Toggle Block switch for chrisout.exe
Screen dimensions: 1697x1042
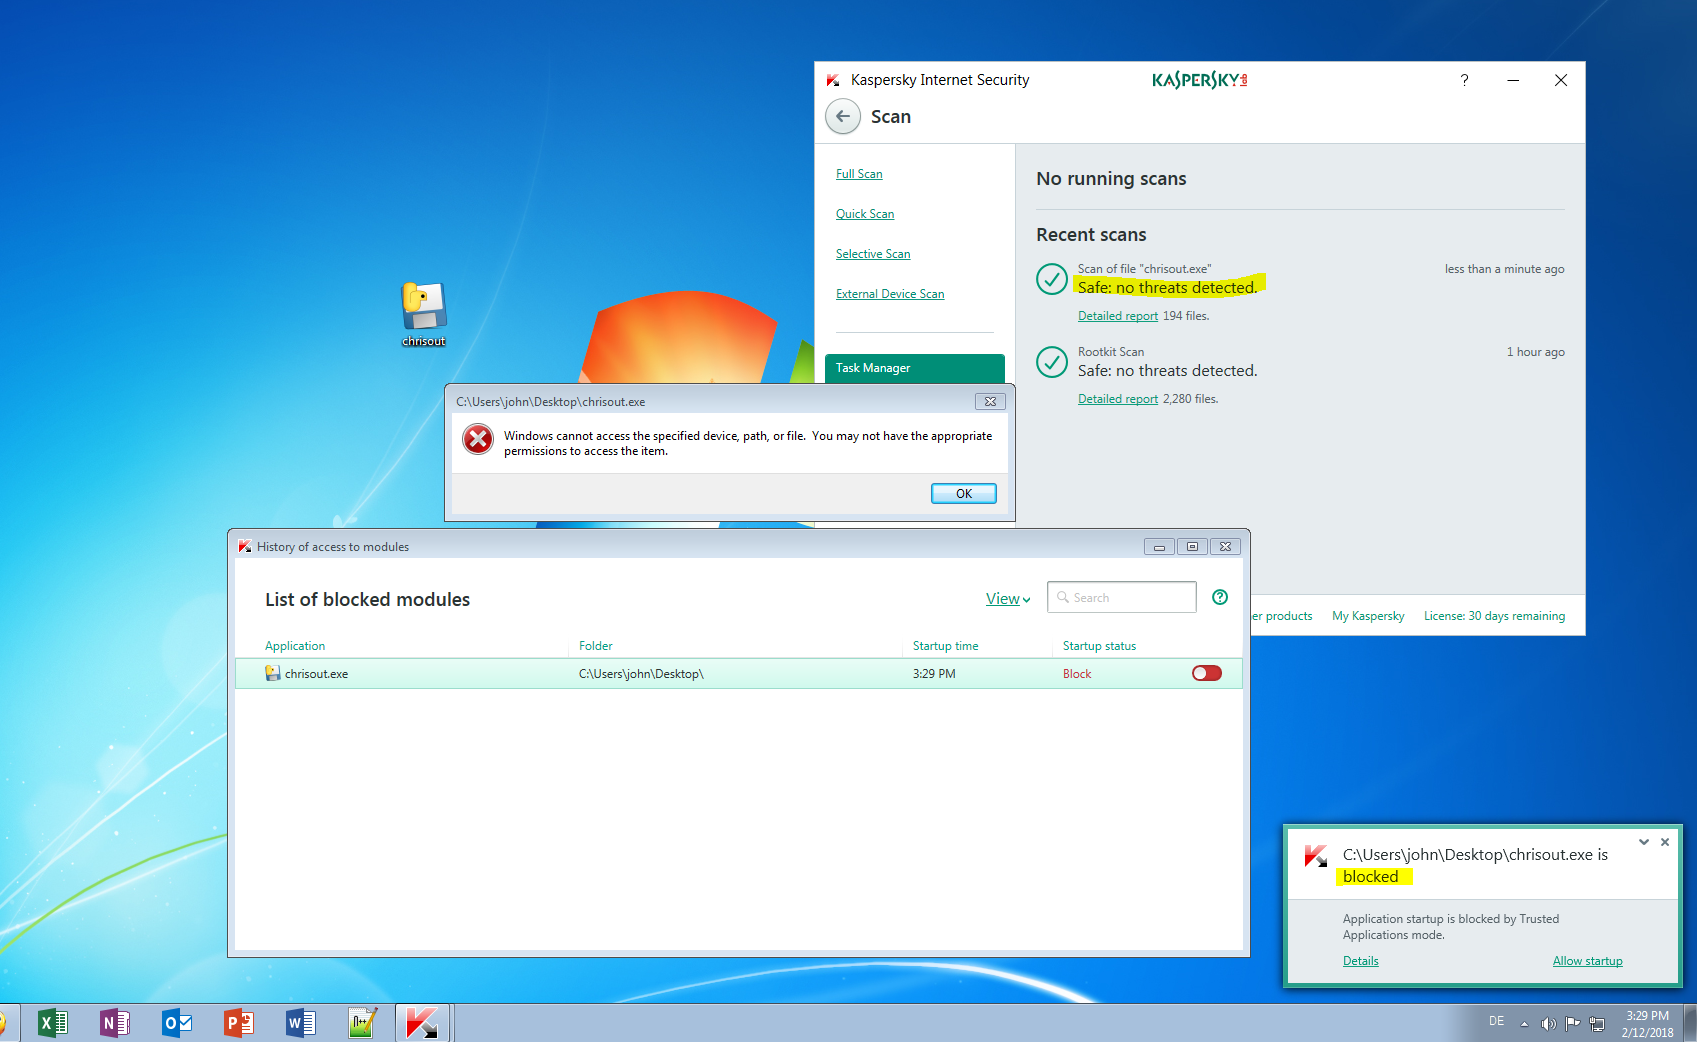pyautogui.click(x=1207, y=673)
